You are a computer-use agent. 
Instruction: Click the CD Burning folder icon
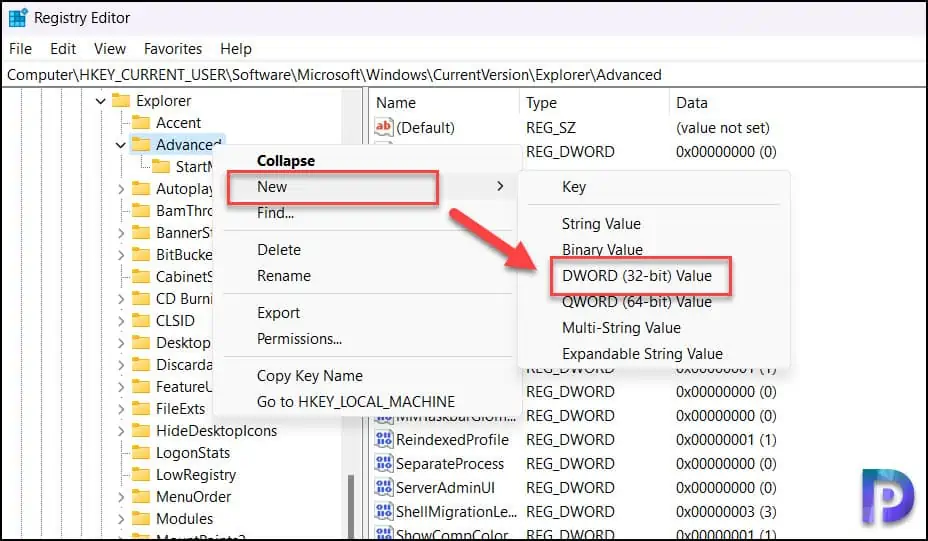click(x=141, y=299)
